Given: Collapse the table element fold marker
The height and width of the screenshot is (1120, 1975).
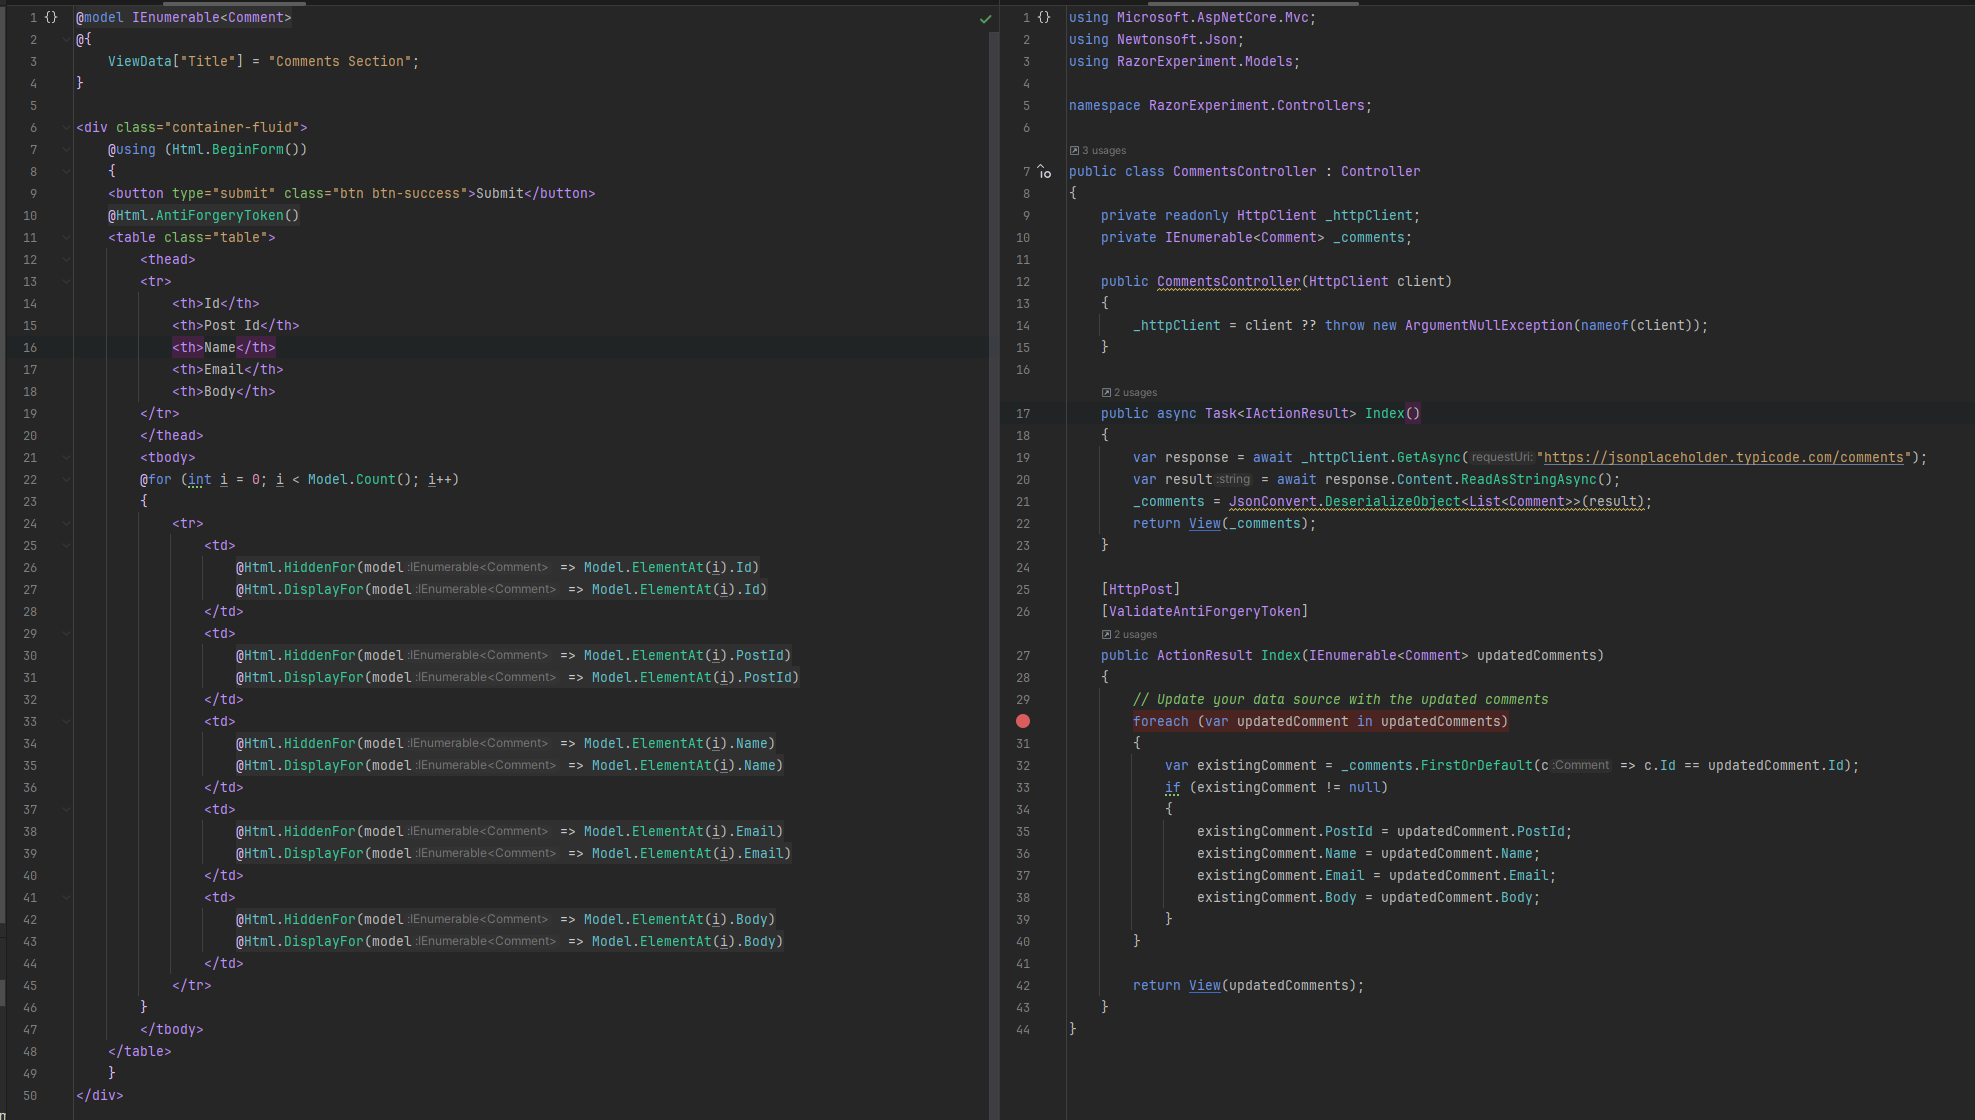Looking at the screenshot, I should point(66,238).
